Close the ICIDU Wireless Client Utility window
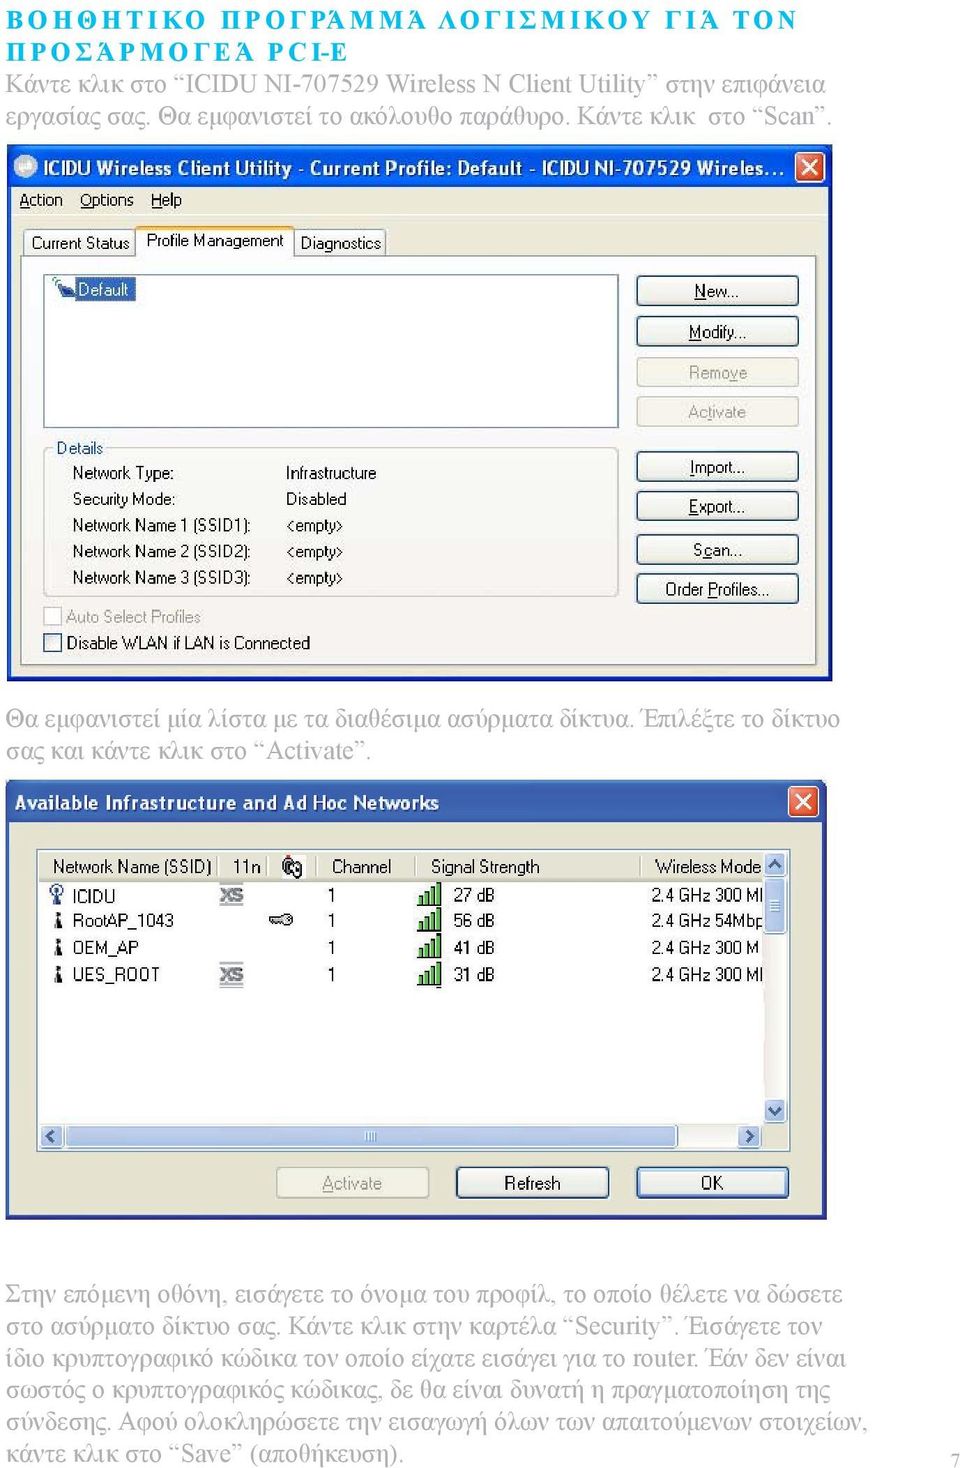The width and height of the screenshot is (960, 1468). pos(809,167)
